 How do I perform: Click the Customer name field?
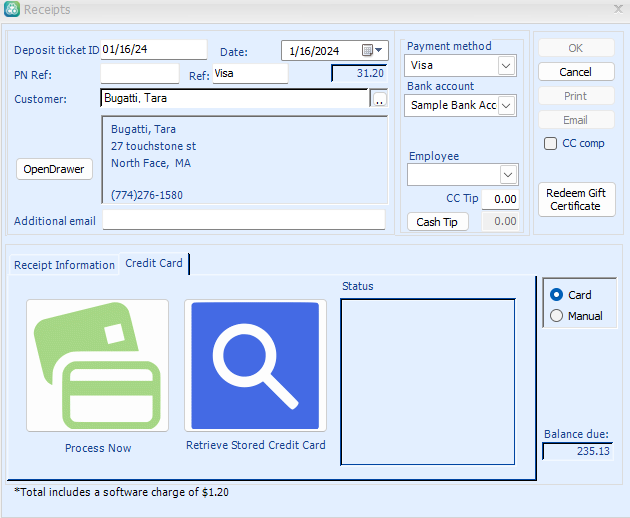point(234,98)
